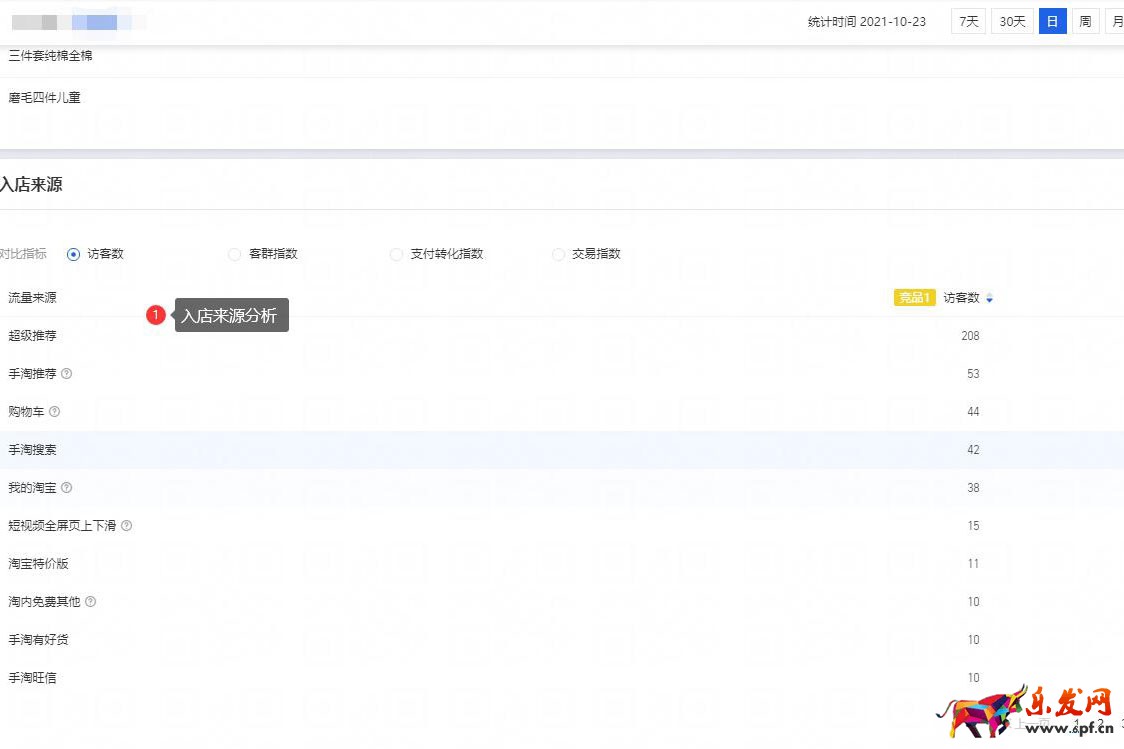
Task: Click the help icon beside 手淘推荐
Action: tap(67, 374)
